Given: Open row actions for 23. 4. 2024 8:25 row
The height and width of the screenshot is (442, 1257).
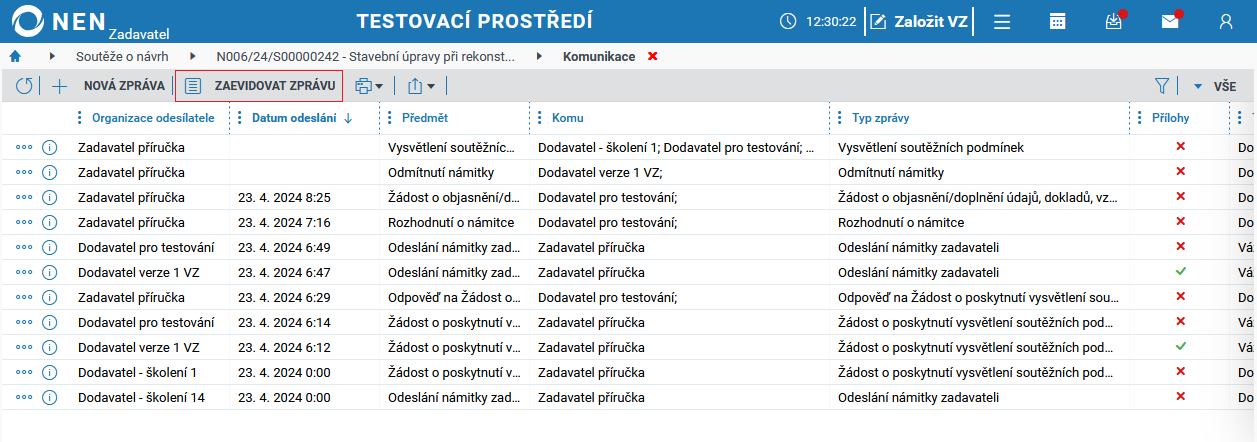Looking at the screenshot, I should pyautogui.click(x=24, y=197).
